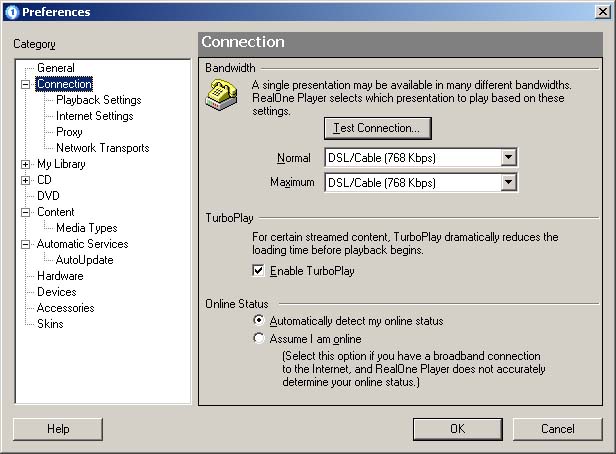The width and height of the screenshot is (616, 454).
Task: Collapse the Connection tree node
Action: point(26,85)
